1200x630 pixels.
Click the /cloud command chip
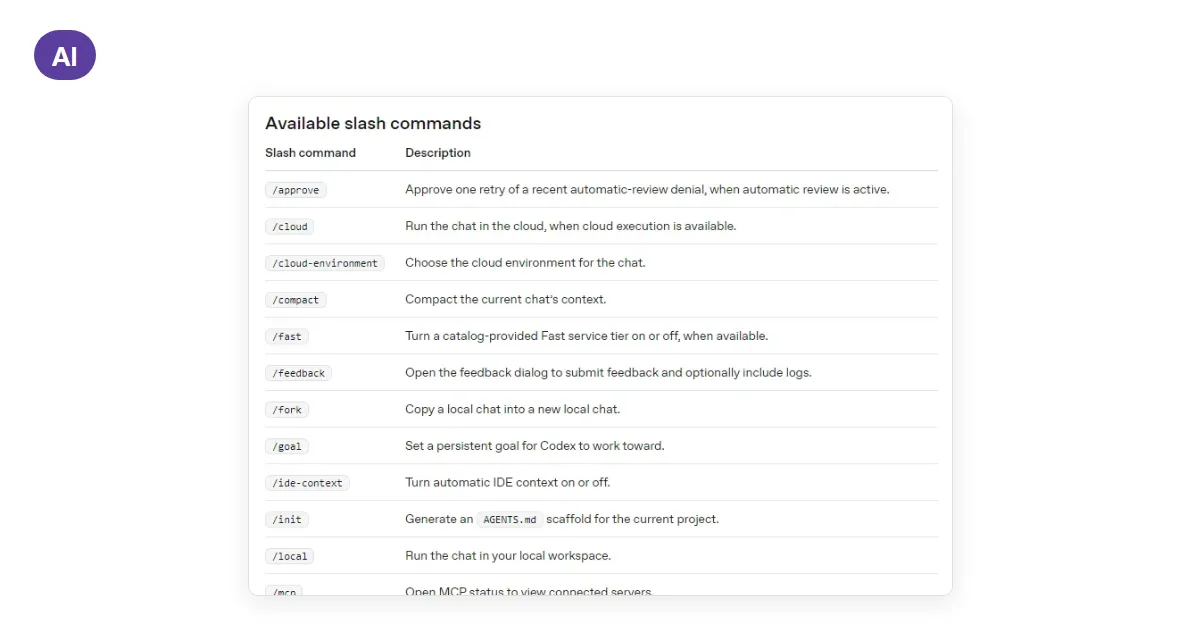(x=290, y=226)
